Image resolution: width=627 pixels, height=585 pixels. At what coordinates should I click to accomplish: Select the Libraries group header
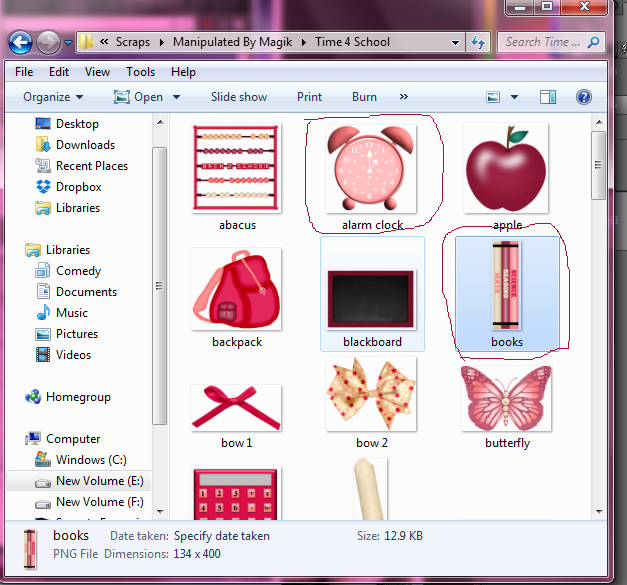point(57,250)
